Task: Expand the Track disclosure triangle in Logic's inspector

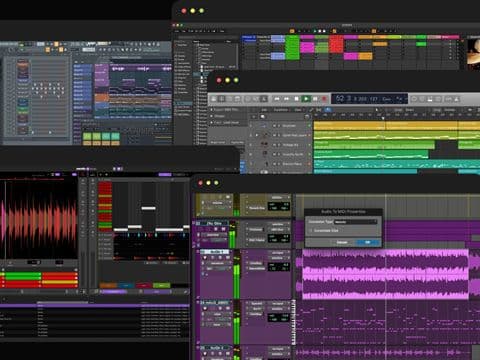Action: click(x=211, y=122)
